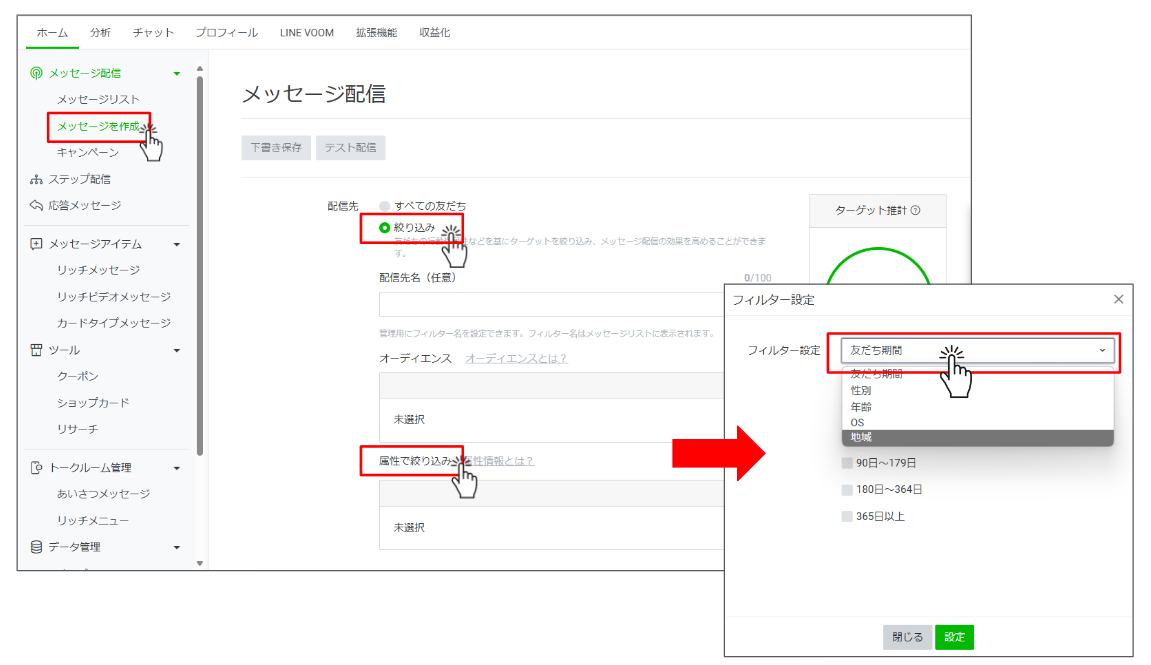Collapse the メッセージ配信 section arrow

click(176, 73)
